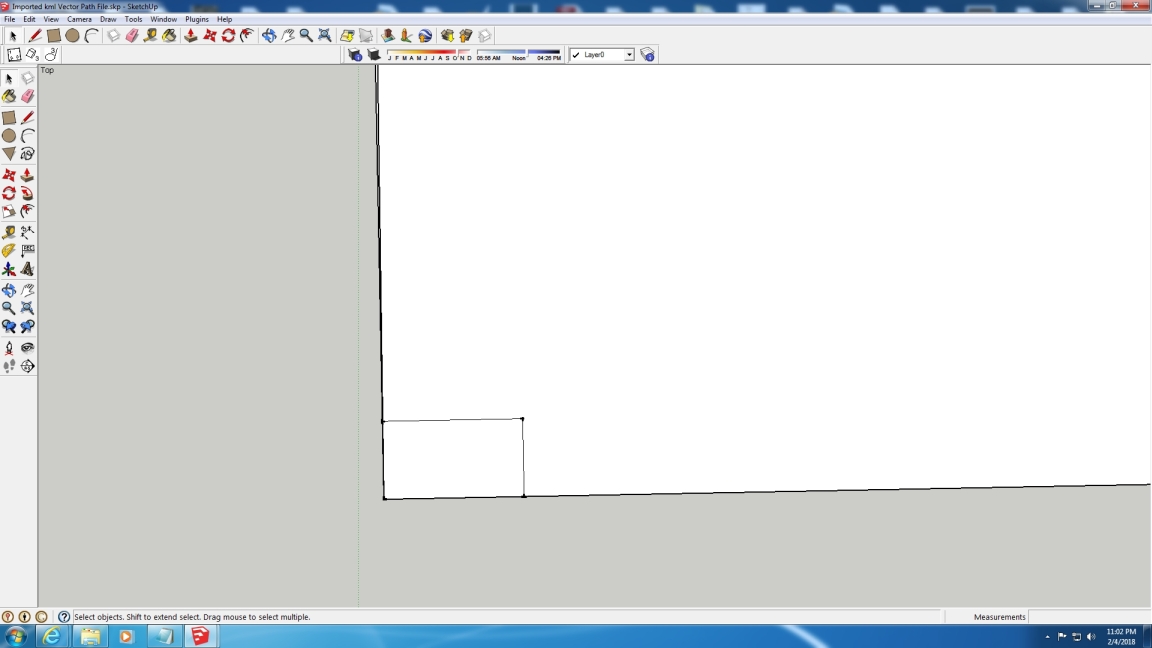Activate the Paint Bucket tool
Image resolution: width=1152 pixels, height=648 pixels.
[x=170, y=35]
